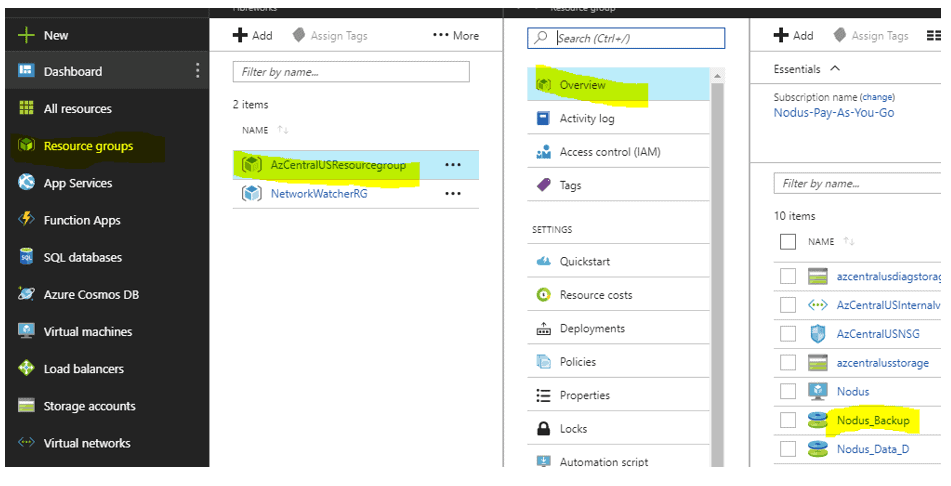The height and width of the screenshot is (486, 951).
Task: Click the Nodus virtual machine icon
Action: 818,391
